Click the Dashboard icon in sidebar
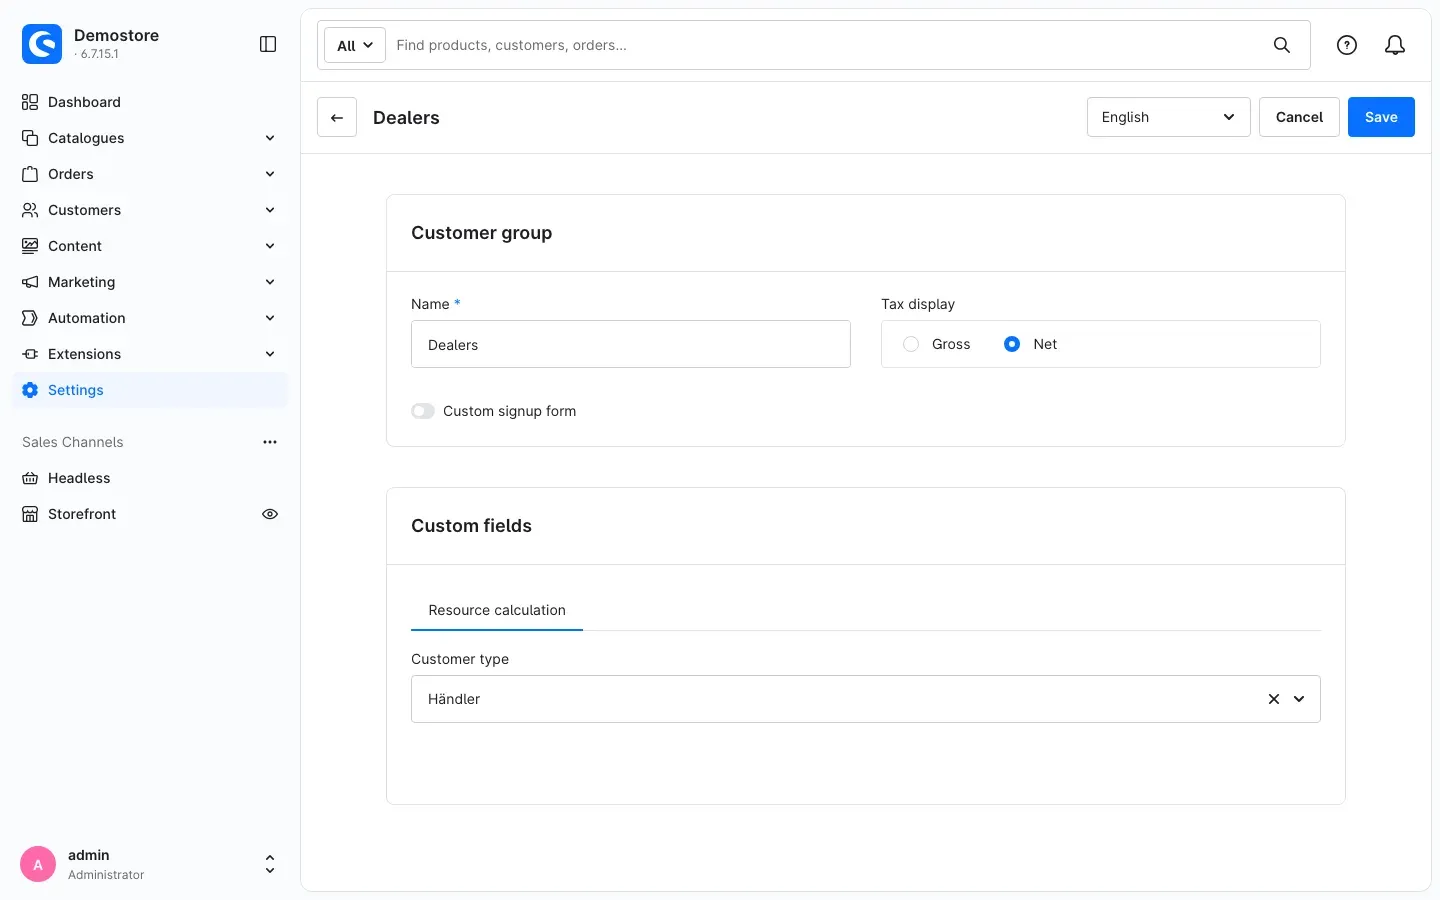This screenshot has height=900, width=1440. point(30,102)
